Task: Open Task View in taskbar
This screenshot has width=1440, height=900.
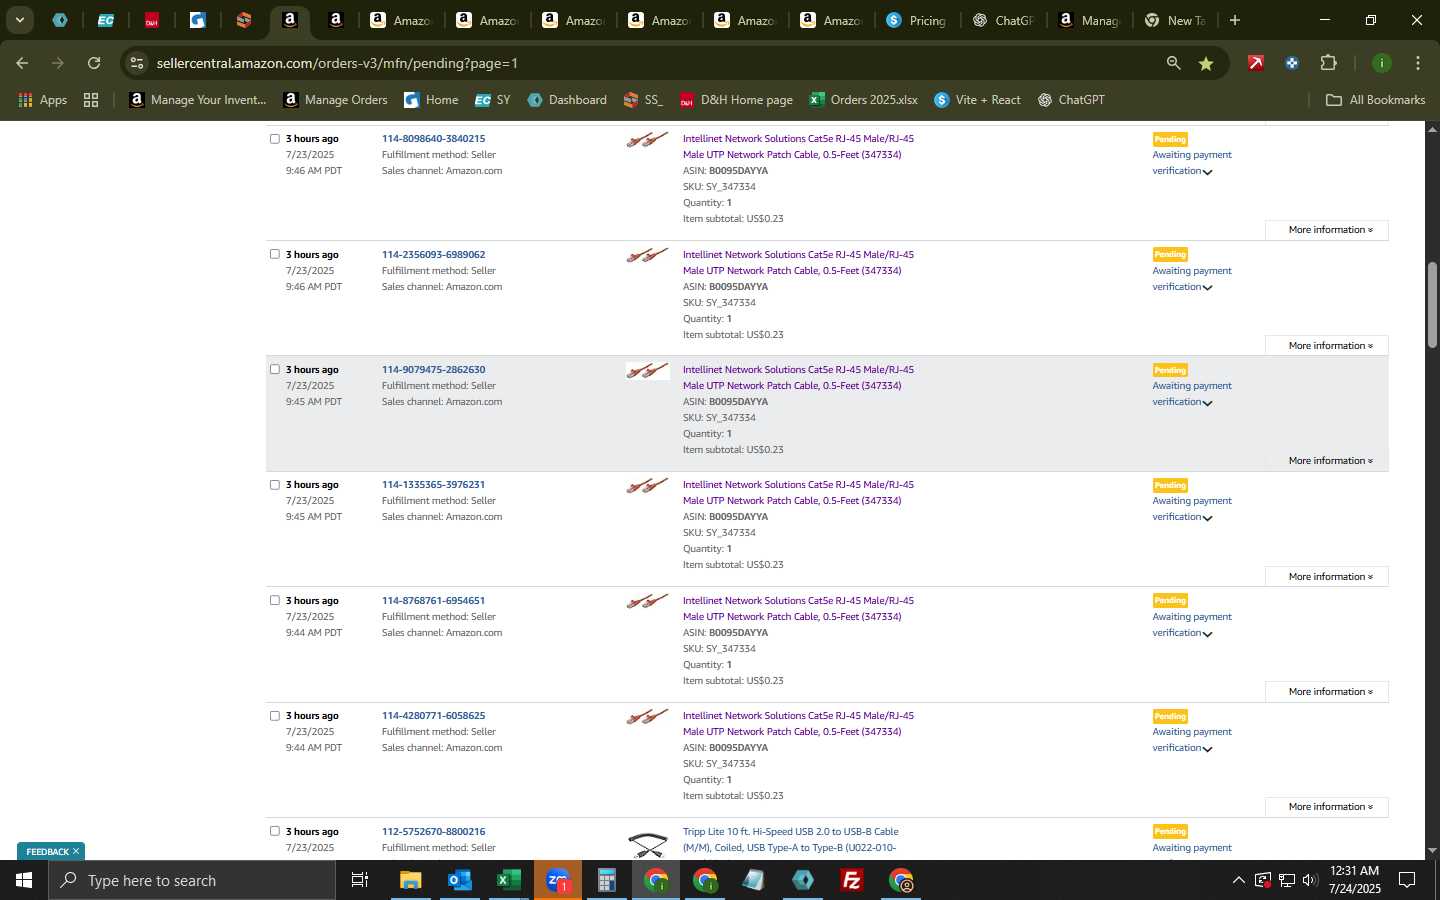Action: (x=360, y=880)
